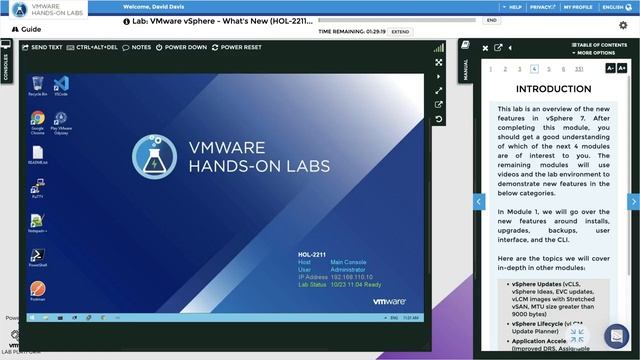Go to manual page 3
Screen dimensions: 640x360
tap(520, 69)
